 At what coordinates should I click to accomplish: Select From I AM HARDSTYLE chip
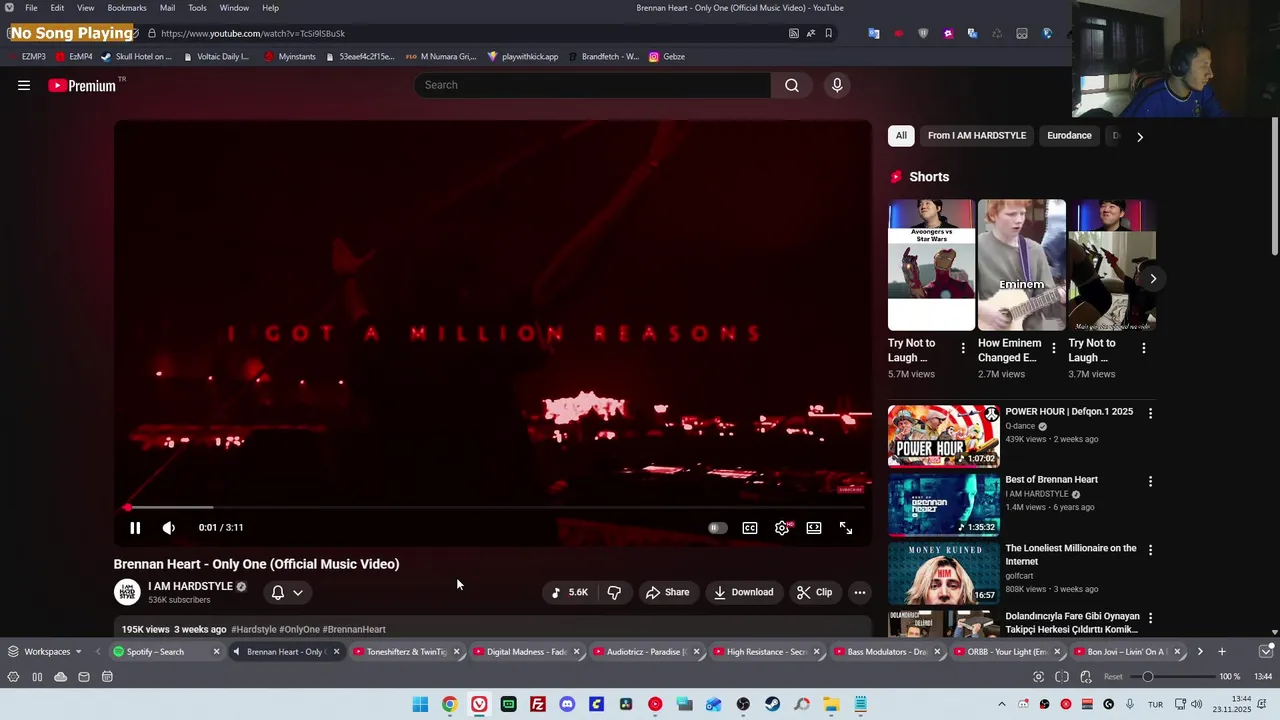click(x=977, y=135)
